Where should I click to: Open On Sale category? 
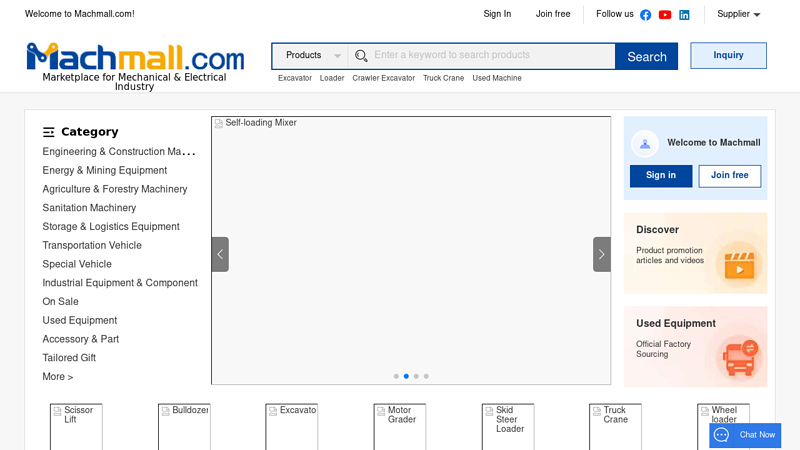[60, 302]
